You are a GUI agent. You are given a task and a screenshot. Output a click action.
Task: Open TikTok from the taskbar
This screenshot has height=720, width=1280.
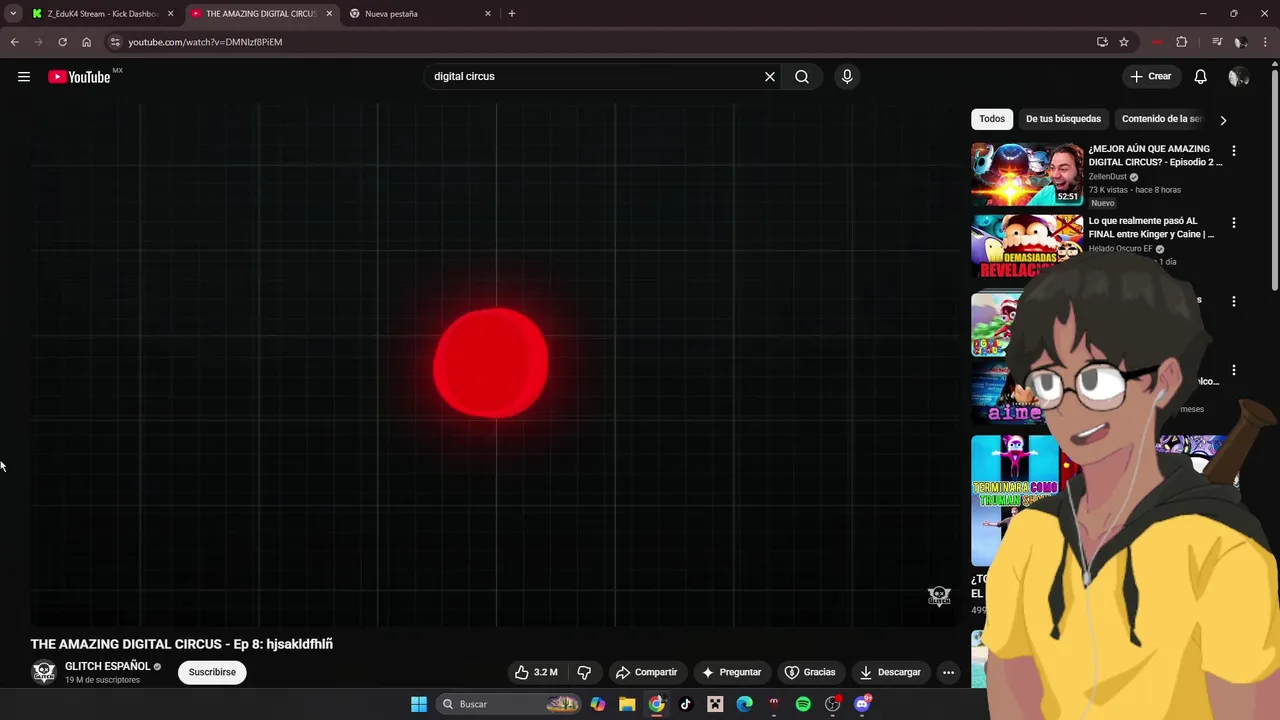[685, 704]
